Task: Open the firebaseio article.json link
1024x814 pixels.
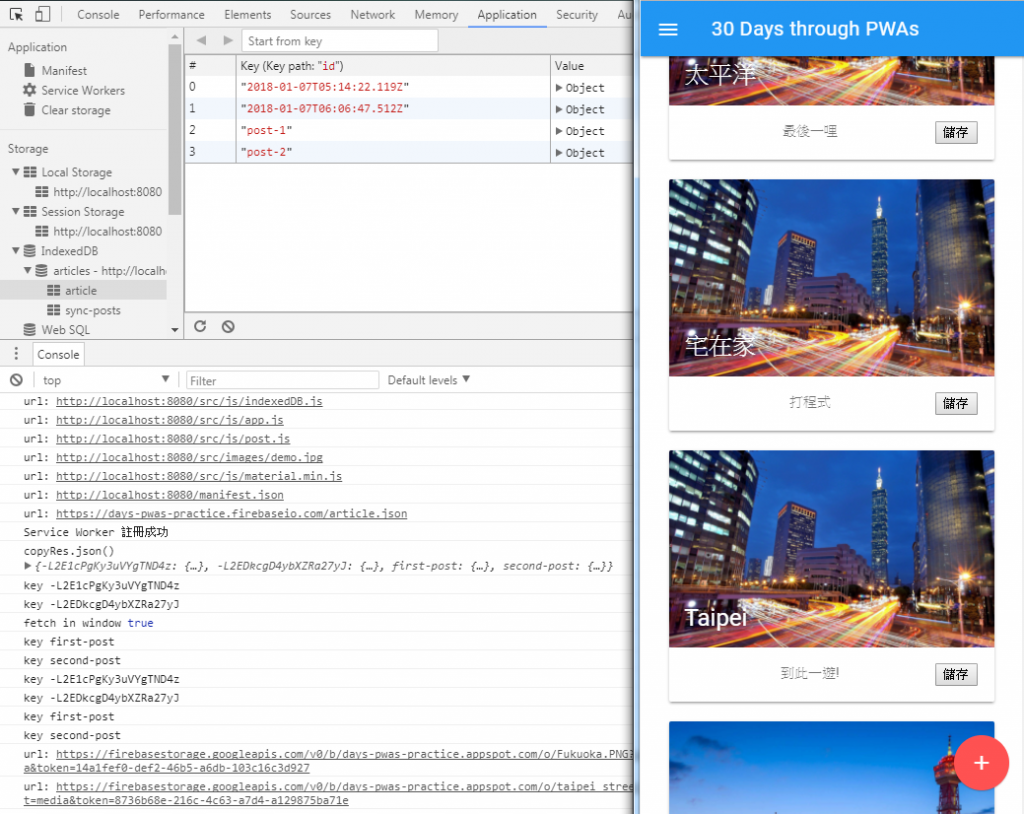Action: (231, 513)
